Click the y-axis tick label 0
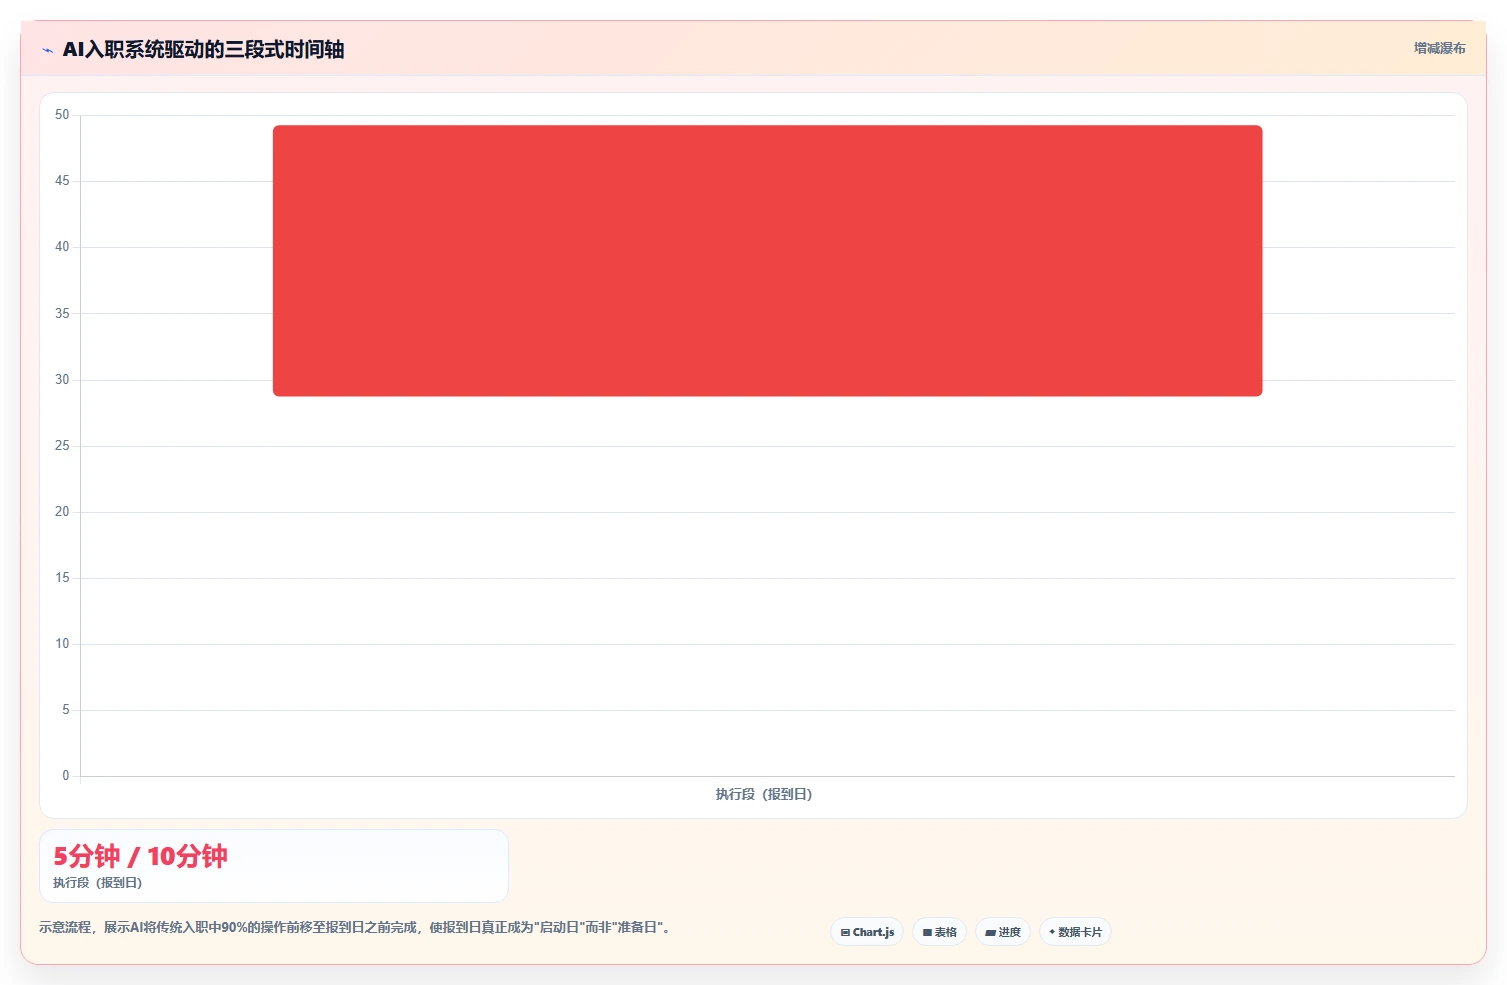The height and width of the screenshot is (985, 1507). [x=66, y=776]
